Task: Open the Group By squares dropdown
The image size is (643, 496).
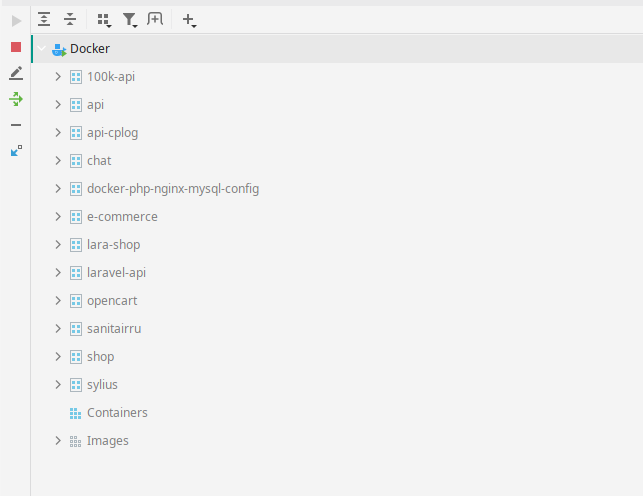Action: coord(104,20)
